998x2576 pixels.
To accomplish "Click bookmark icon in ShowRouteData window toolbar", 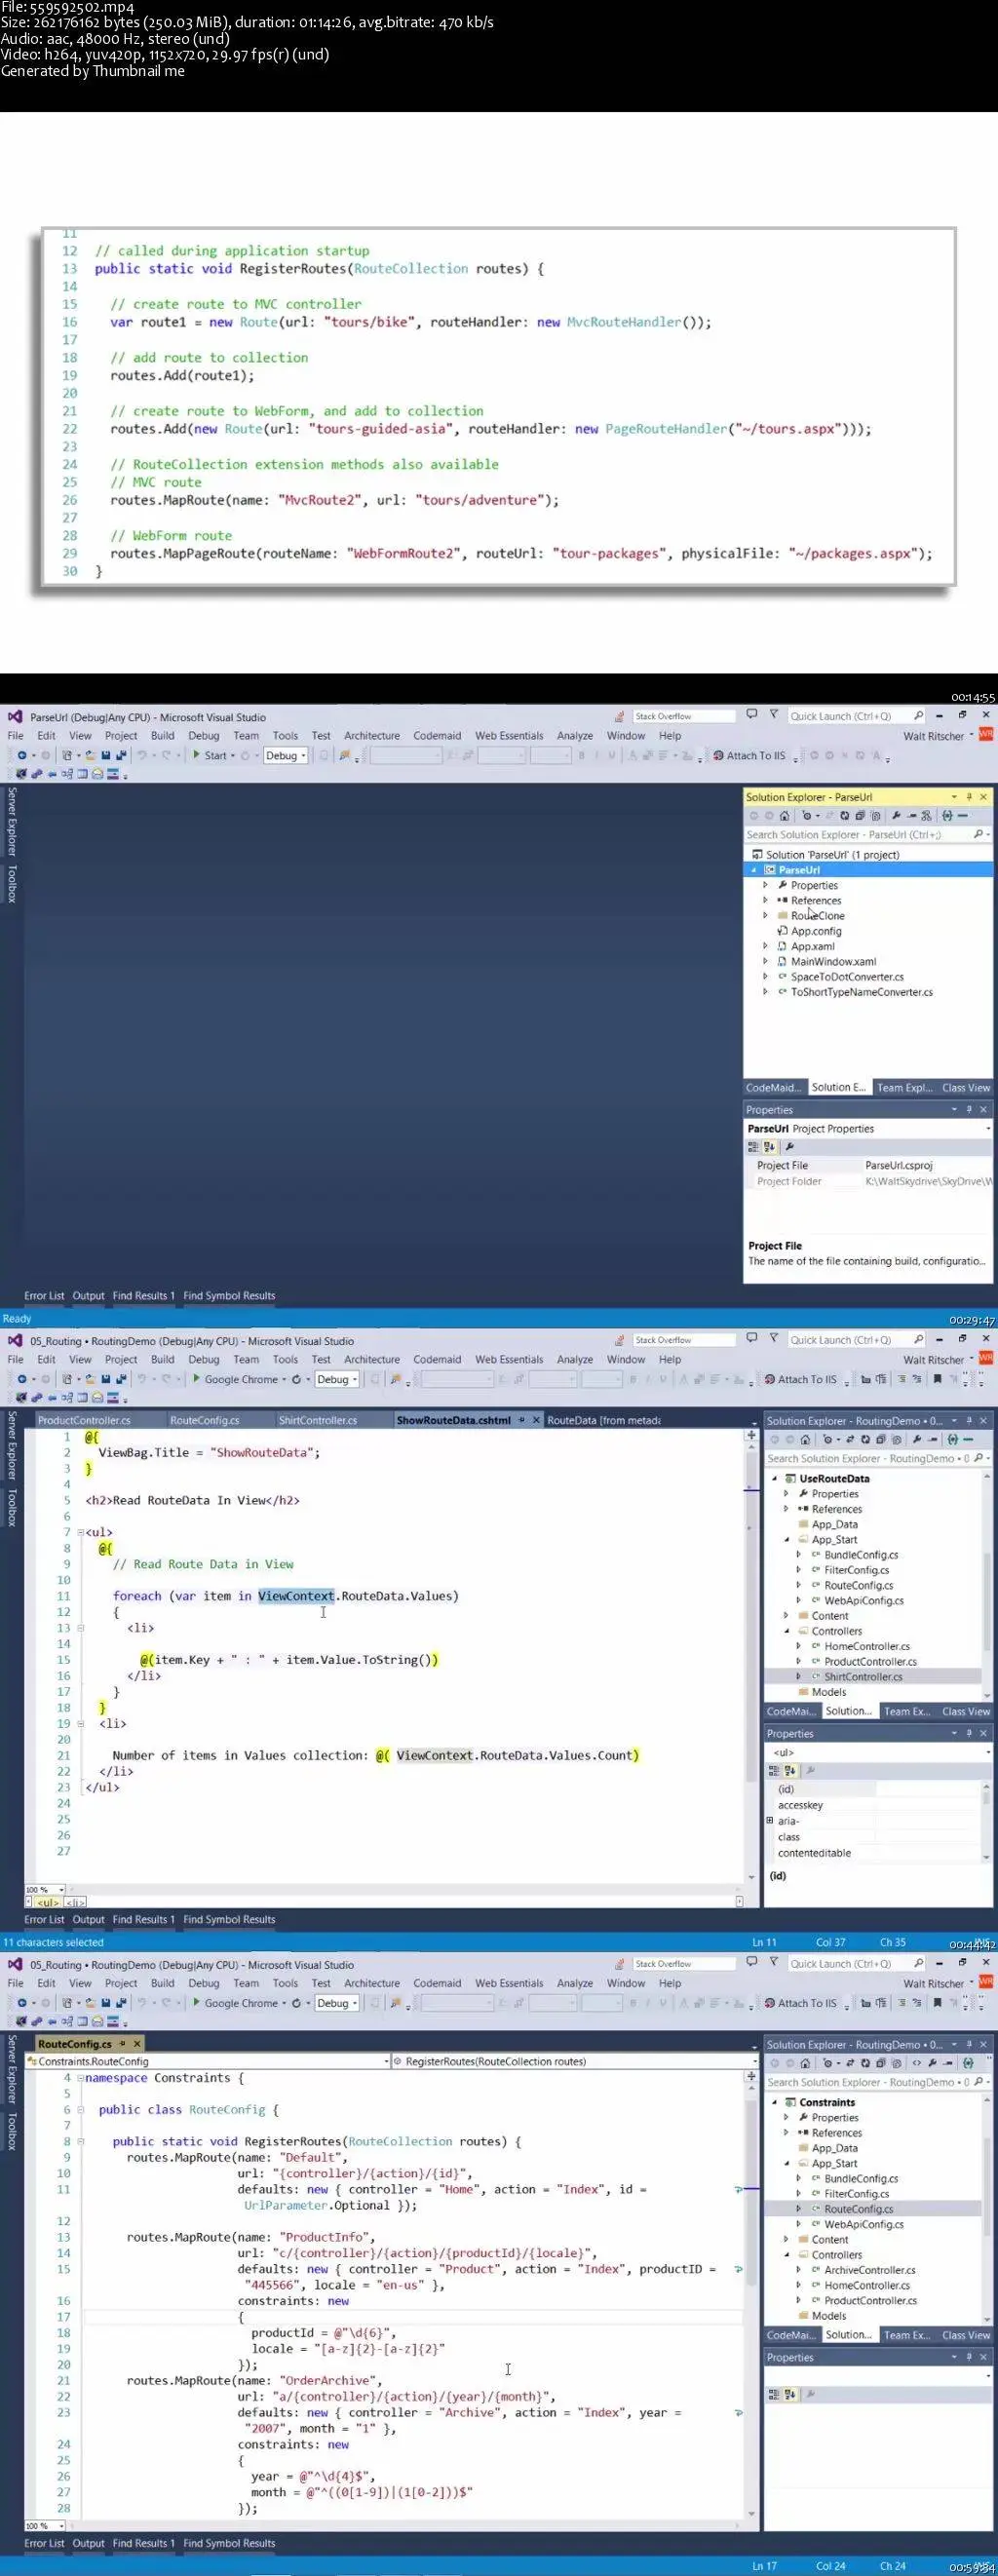I will [x=937, y=1379].
